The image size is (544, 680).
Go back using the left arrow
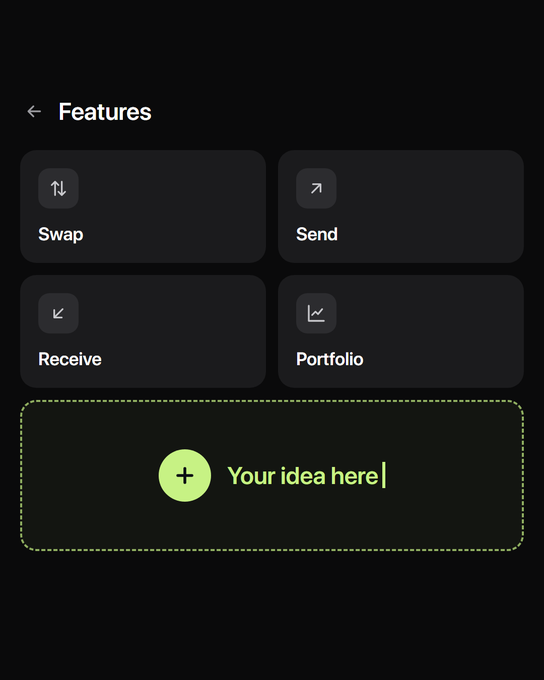tap(34, 111)
